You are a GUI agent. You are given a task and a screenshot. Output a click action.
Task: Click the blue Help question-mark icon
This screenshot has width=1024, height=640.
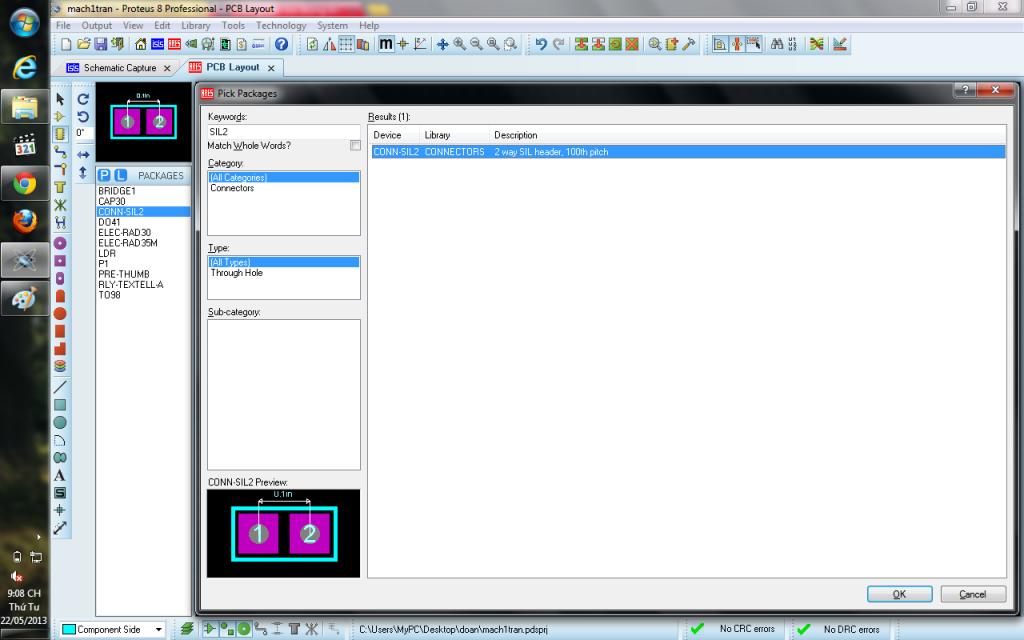[281, 44]
